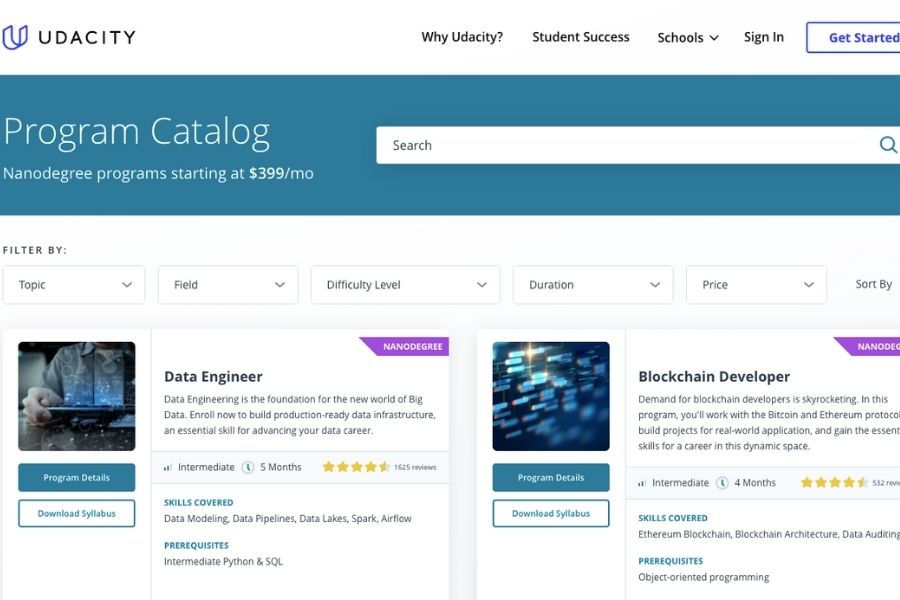Click the Data Engineer title
The image size is (900, 600).
(213, 377)
